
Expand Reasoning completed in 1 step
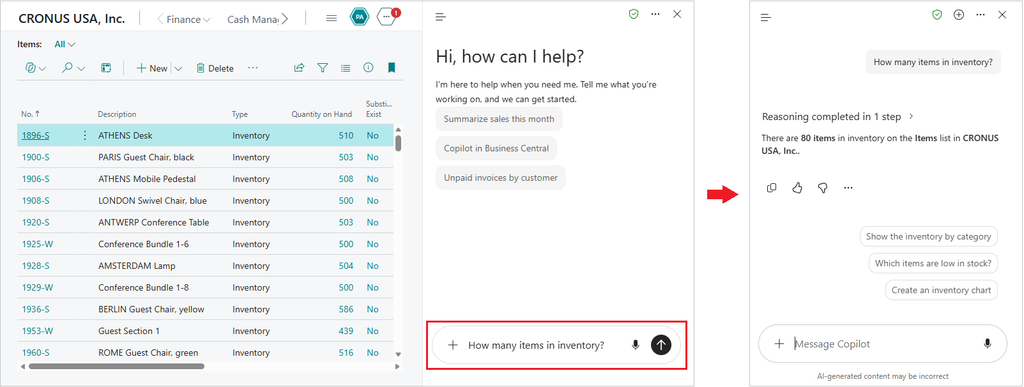(x=838, y=117)
